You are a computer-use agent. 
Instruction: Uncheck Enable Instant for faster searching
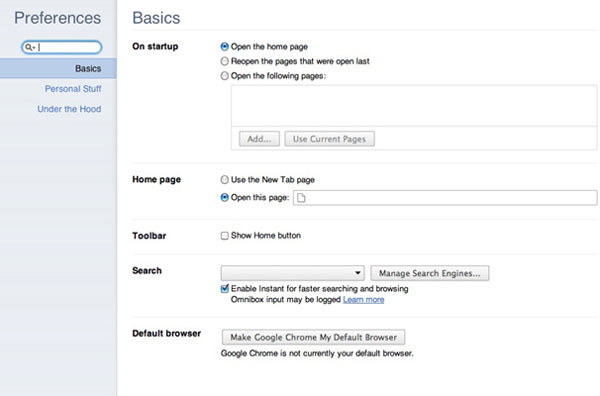tap(225, 288)
